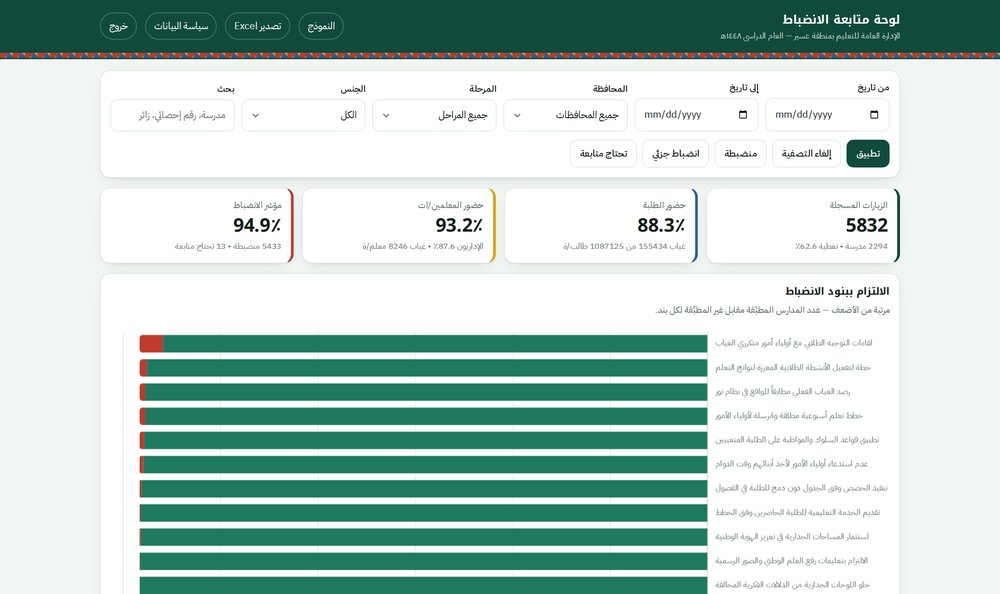Open calendar picker in من تاريخ field
Viewport: 1000px width, 594px height.
874,115
